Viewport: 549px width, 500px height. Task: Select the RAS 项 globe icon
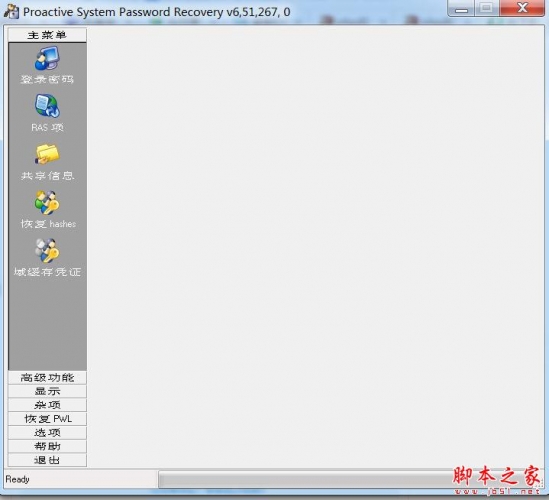click(47, 106)
